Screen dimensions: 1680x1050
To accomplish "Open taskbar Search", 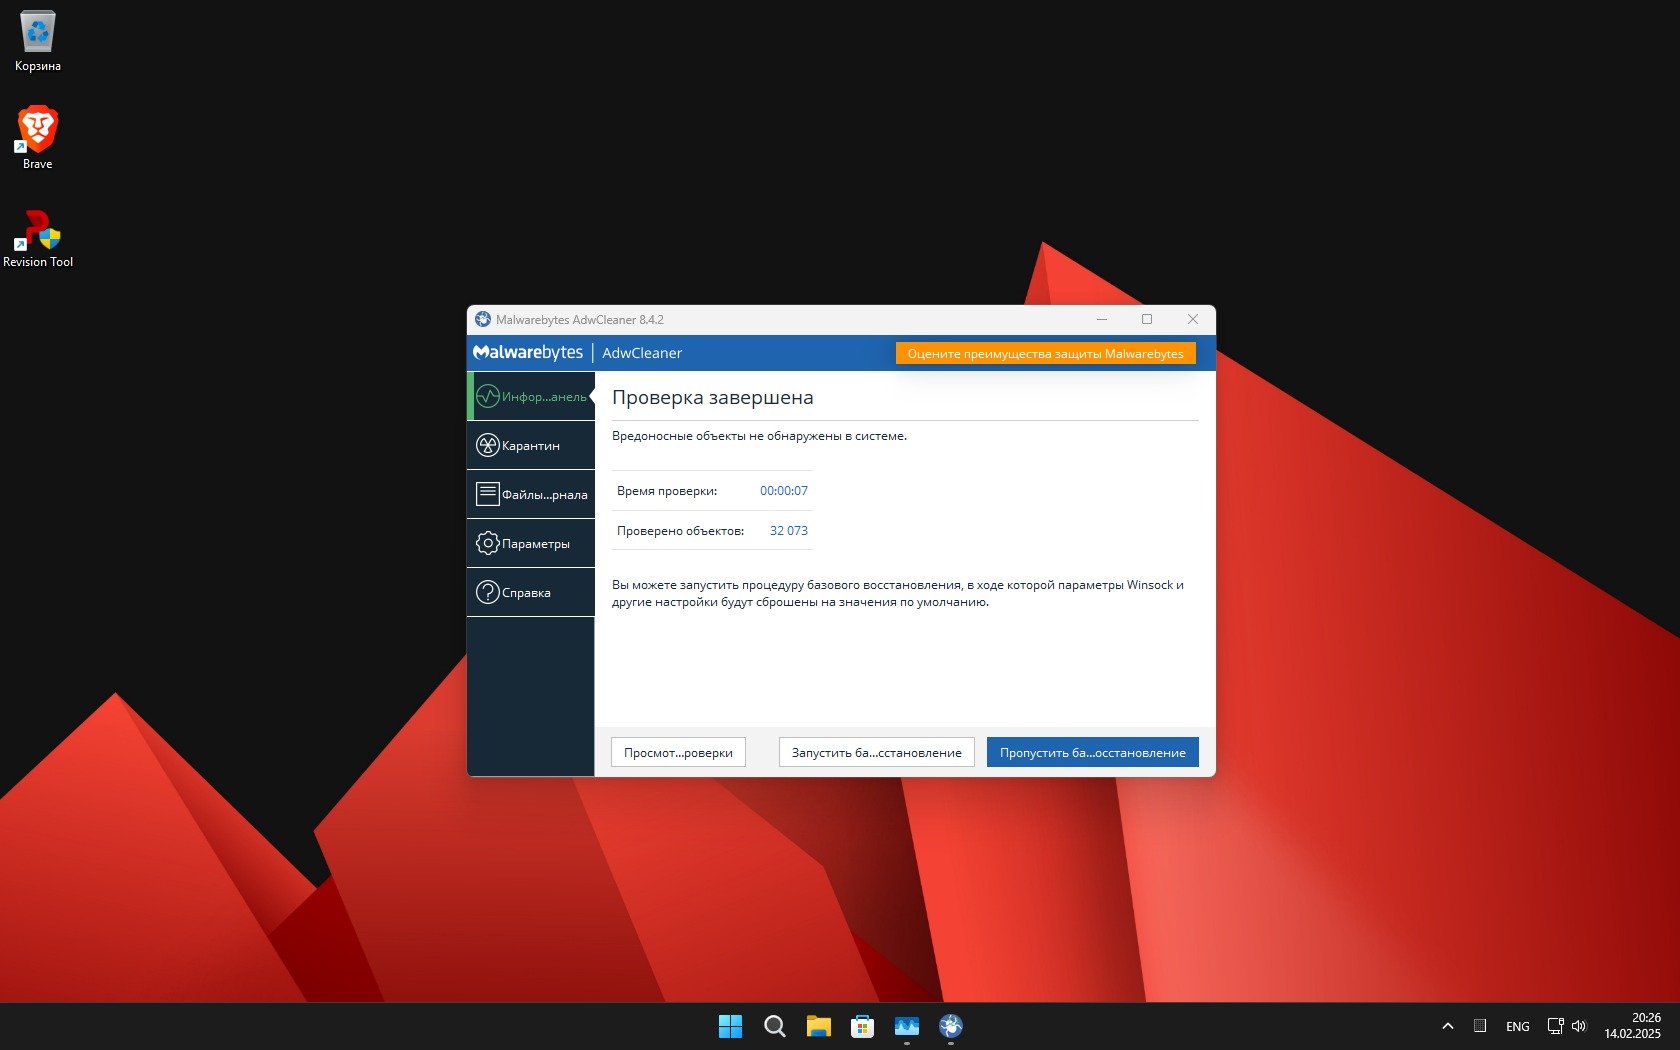I will click(775, 1026).
